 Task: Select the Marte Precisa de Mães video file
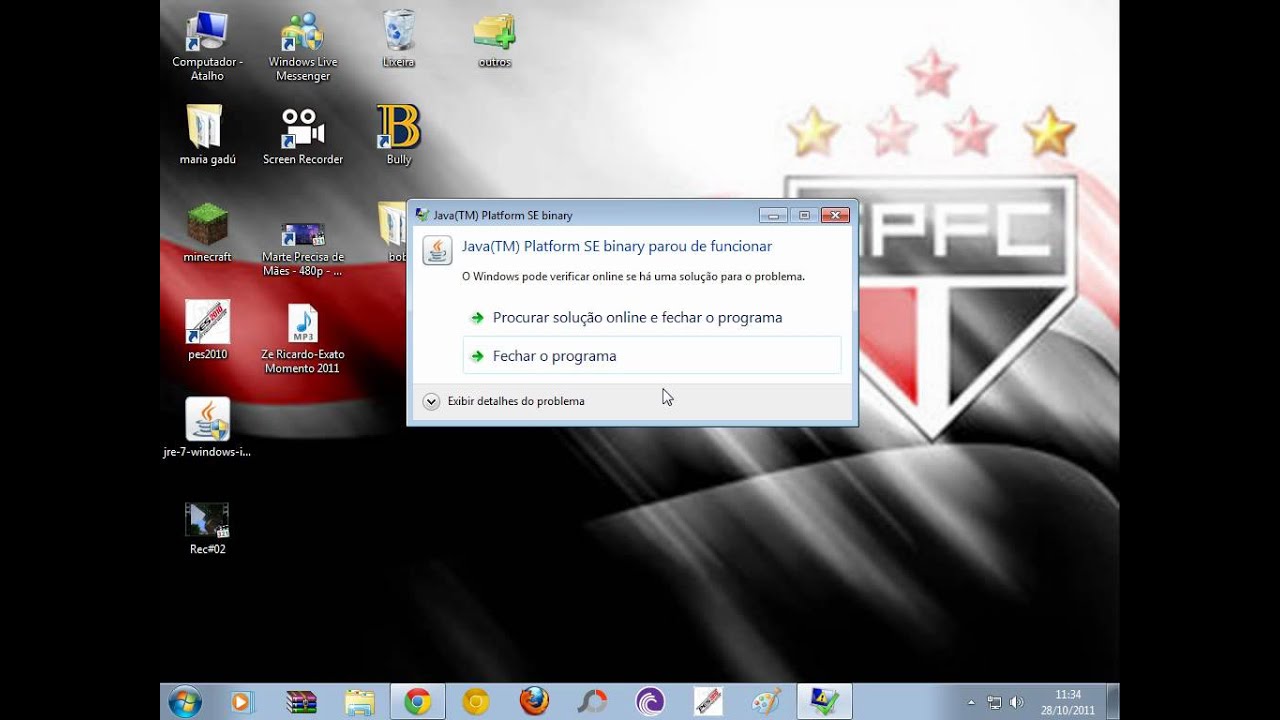click(x=302, y=249)
